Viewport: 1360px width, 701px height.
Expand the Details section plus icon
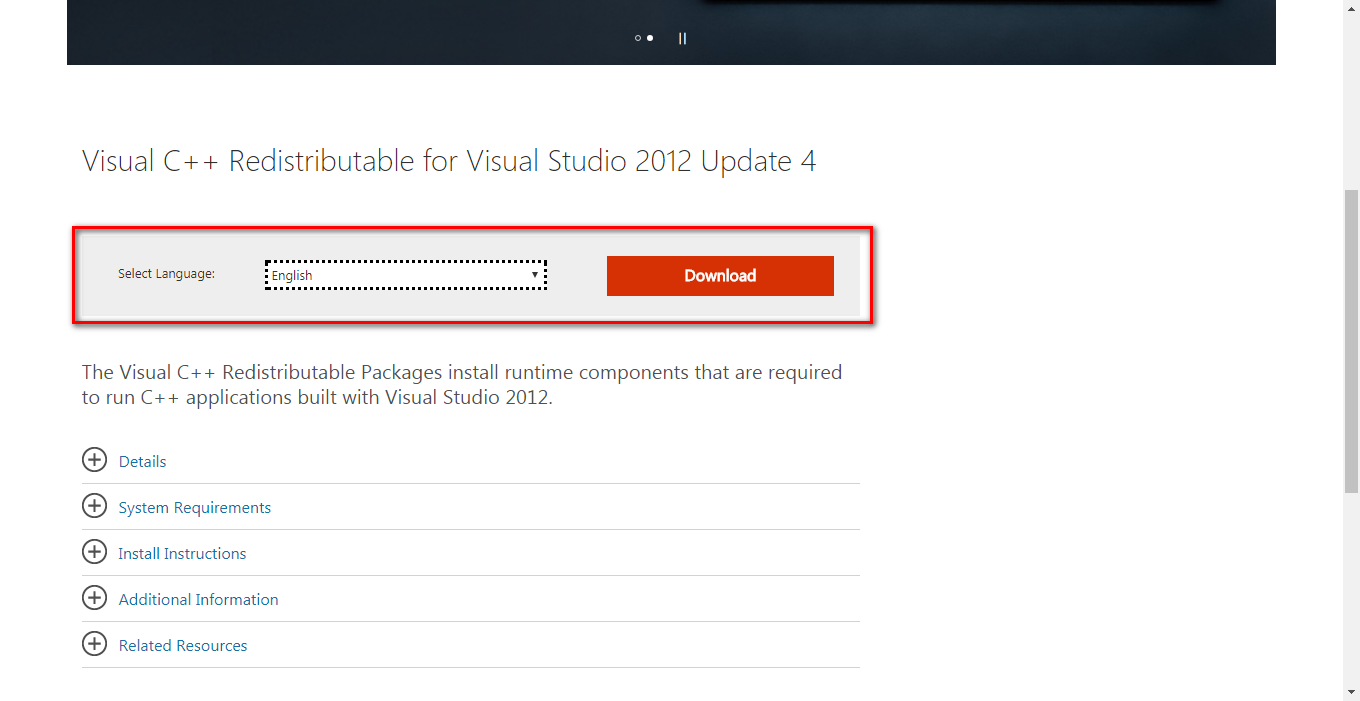point(94,460)
